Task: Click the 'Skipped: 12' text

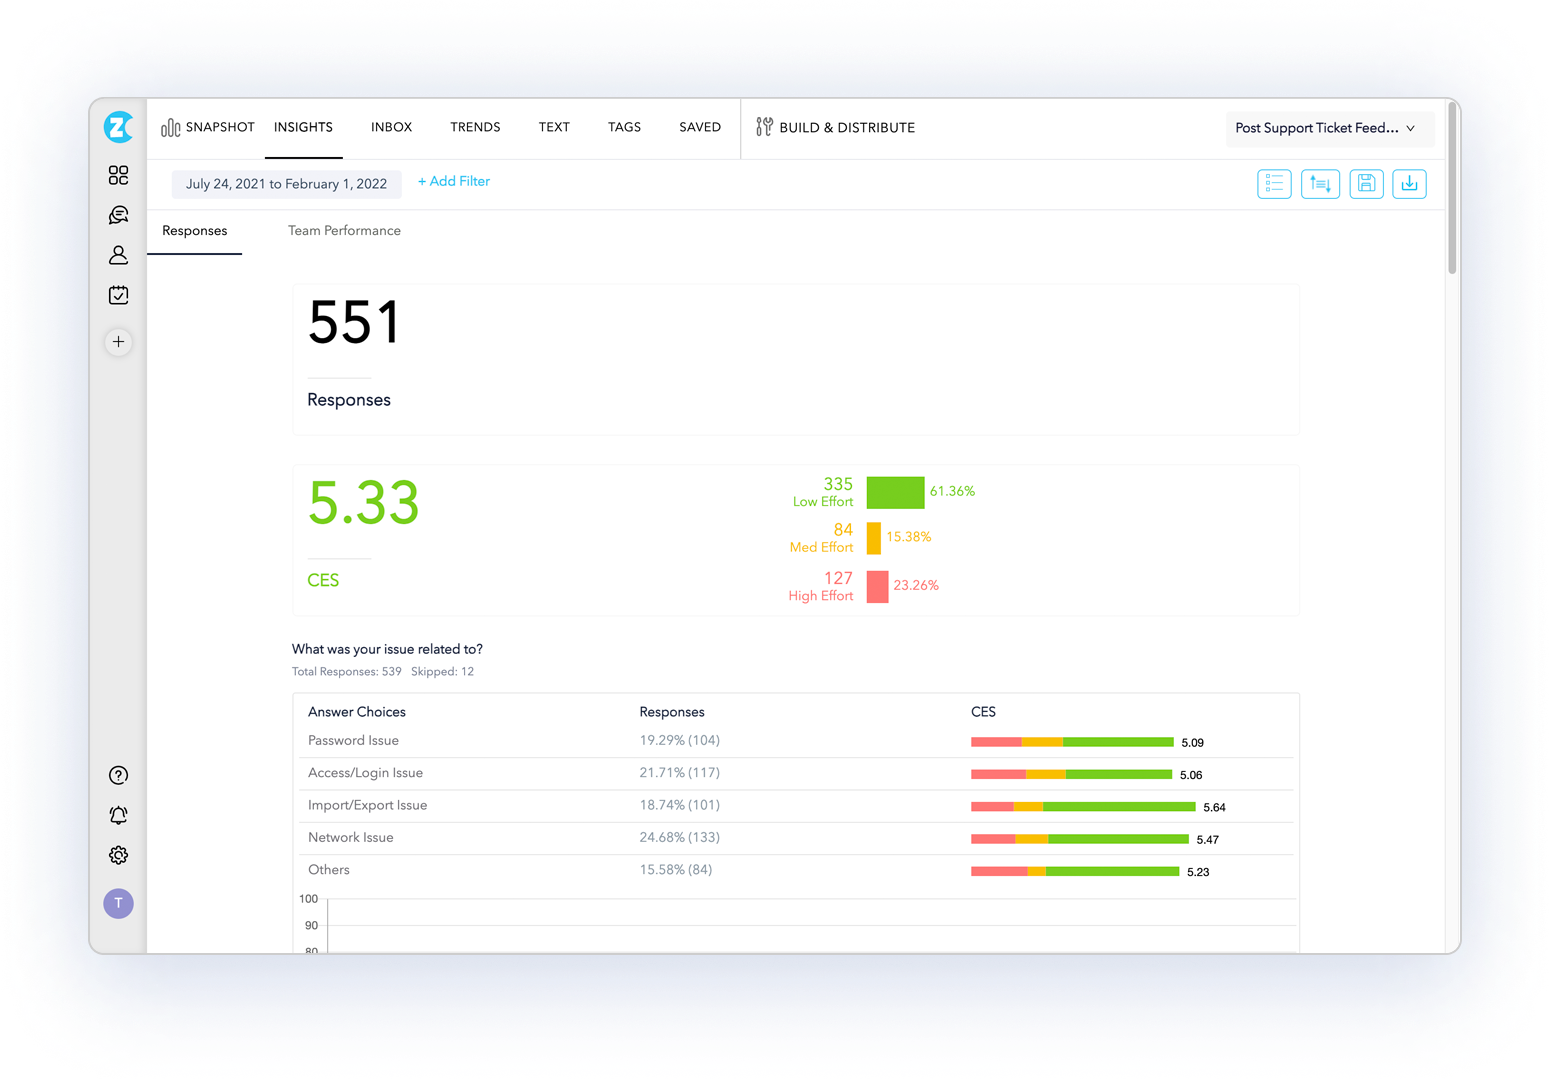Action: (x=442, y=672)
